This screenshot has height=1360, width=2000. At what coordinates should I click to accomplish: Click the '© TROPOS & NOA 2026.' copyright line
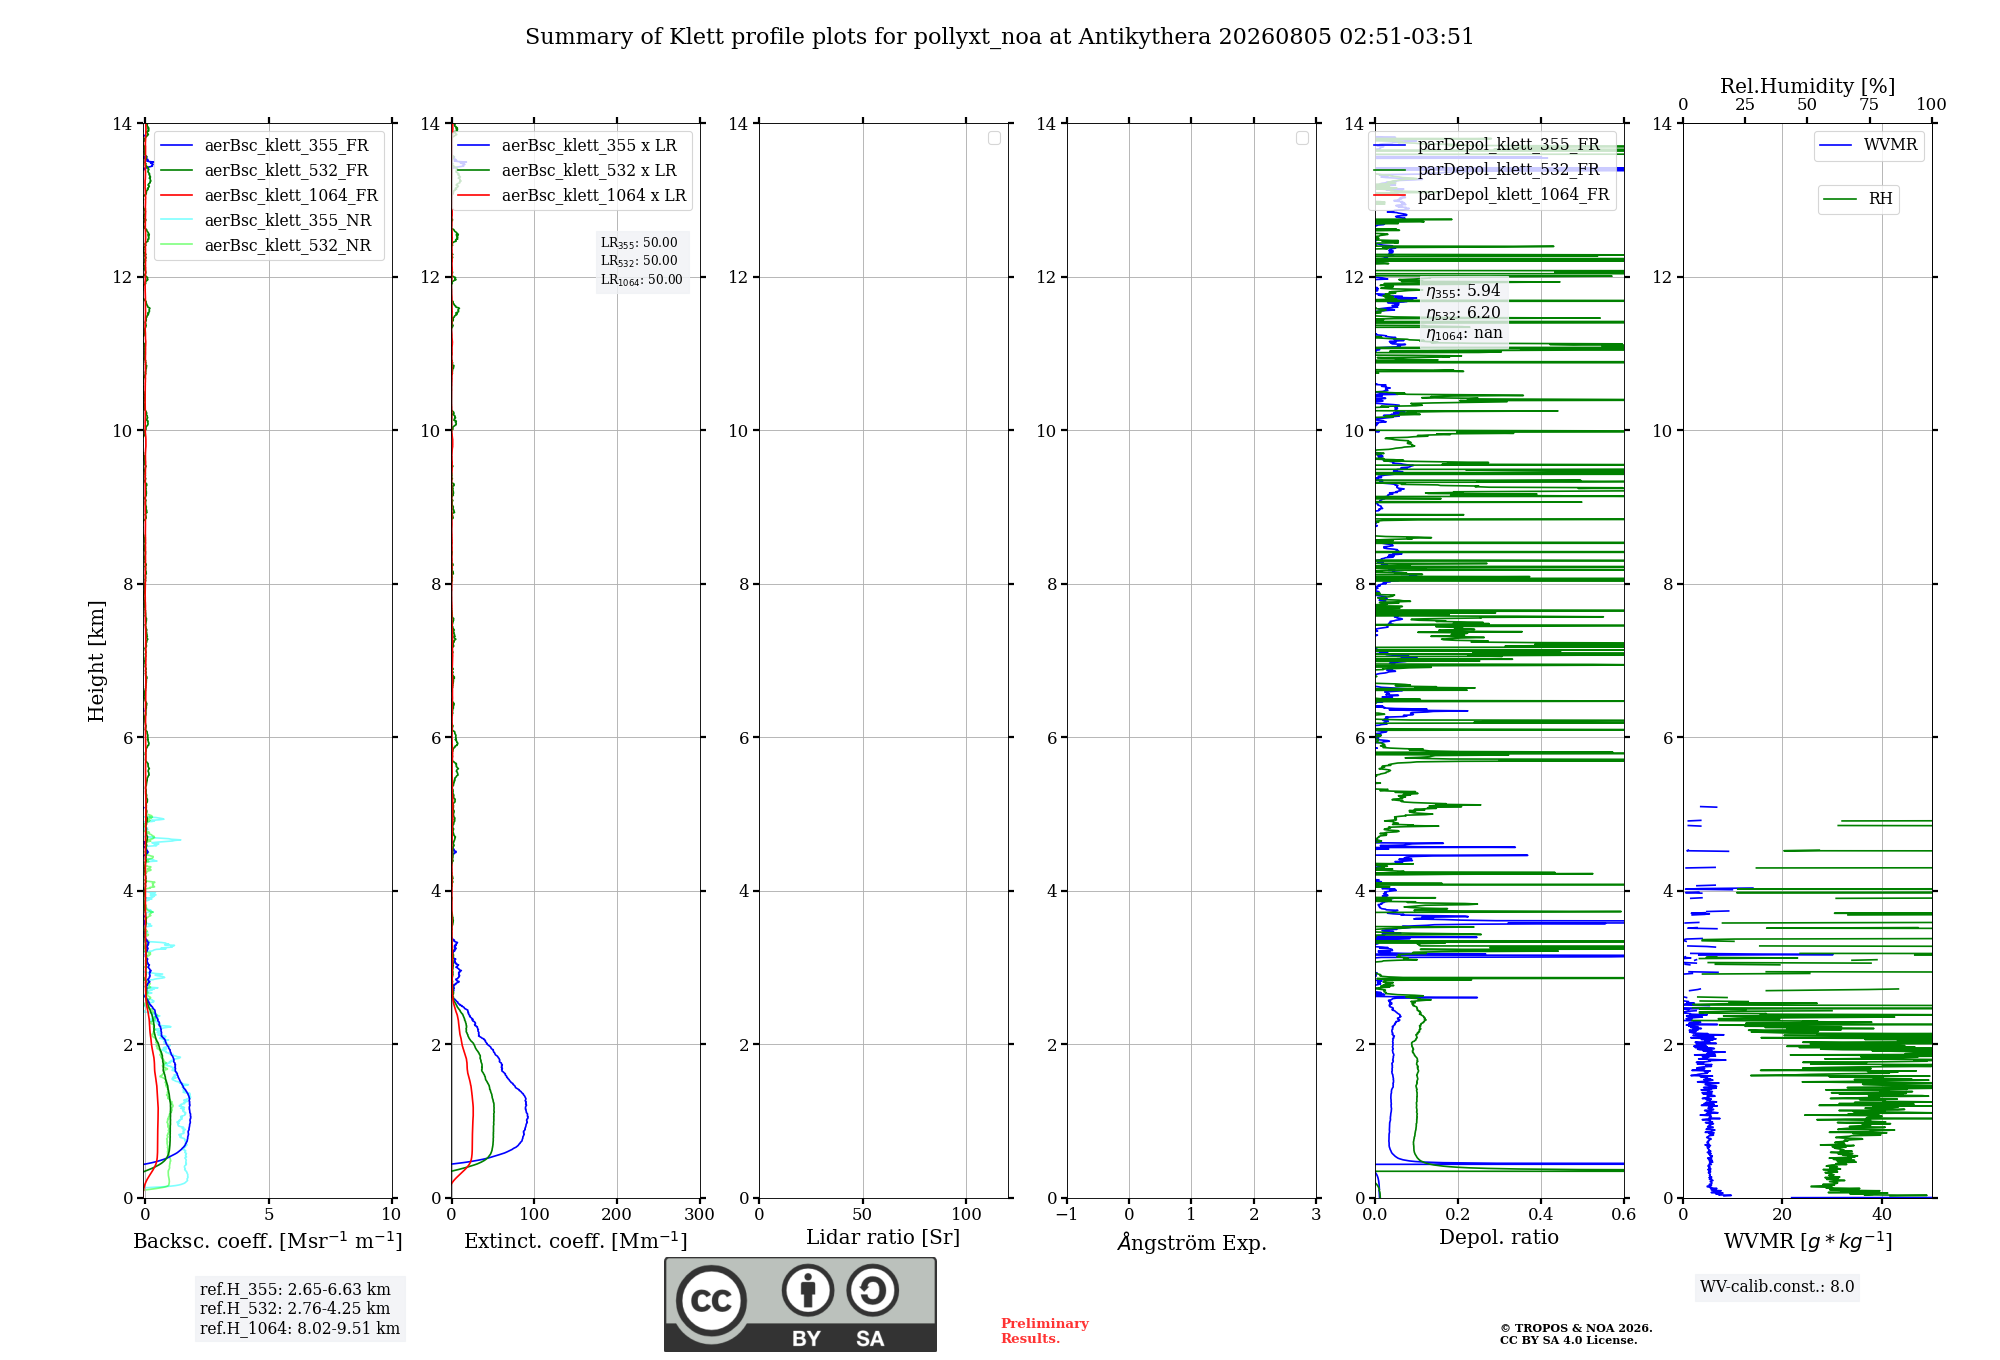click(x=1576, y=1328)
